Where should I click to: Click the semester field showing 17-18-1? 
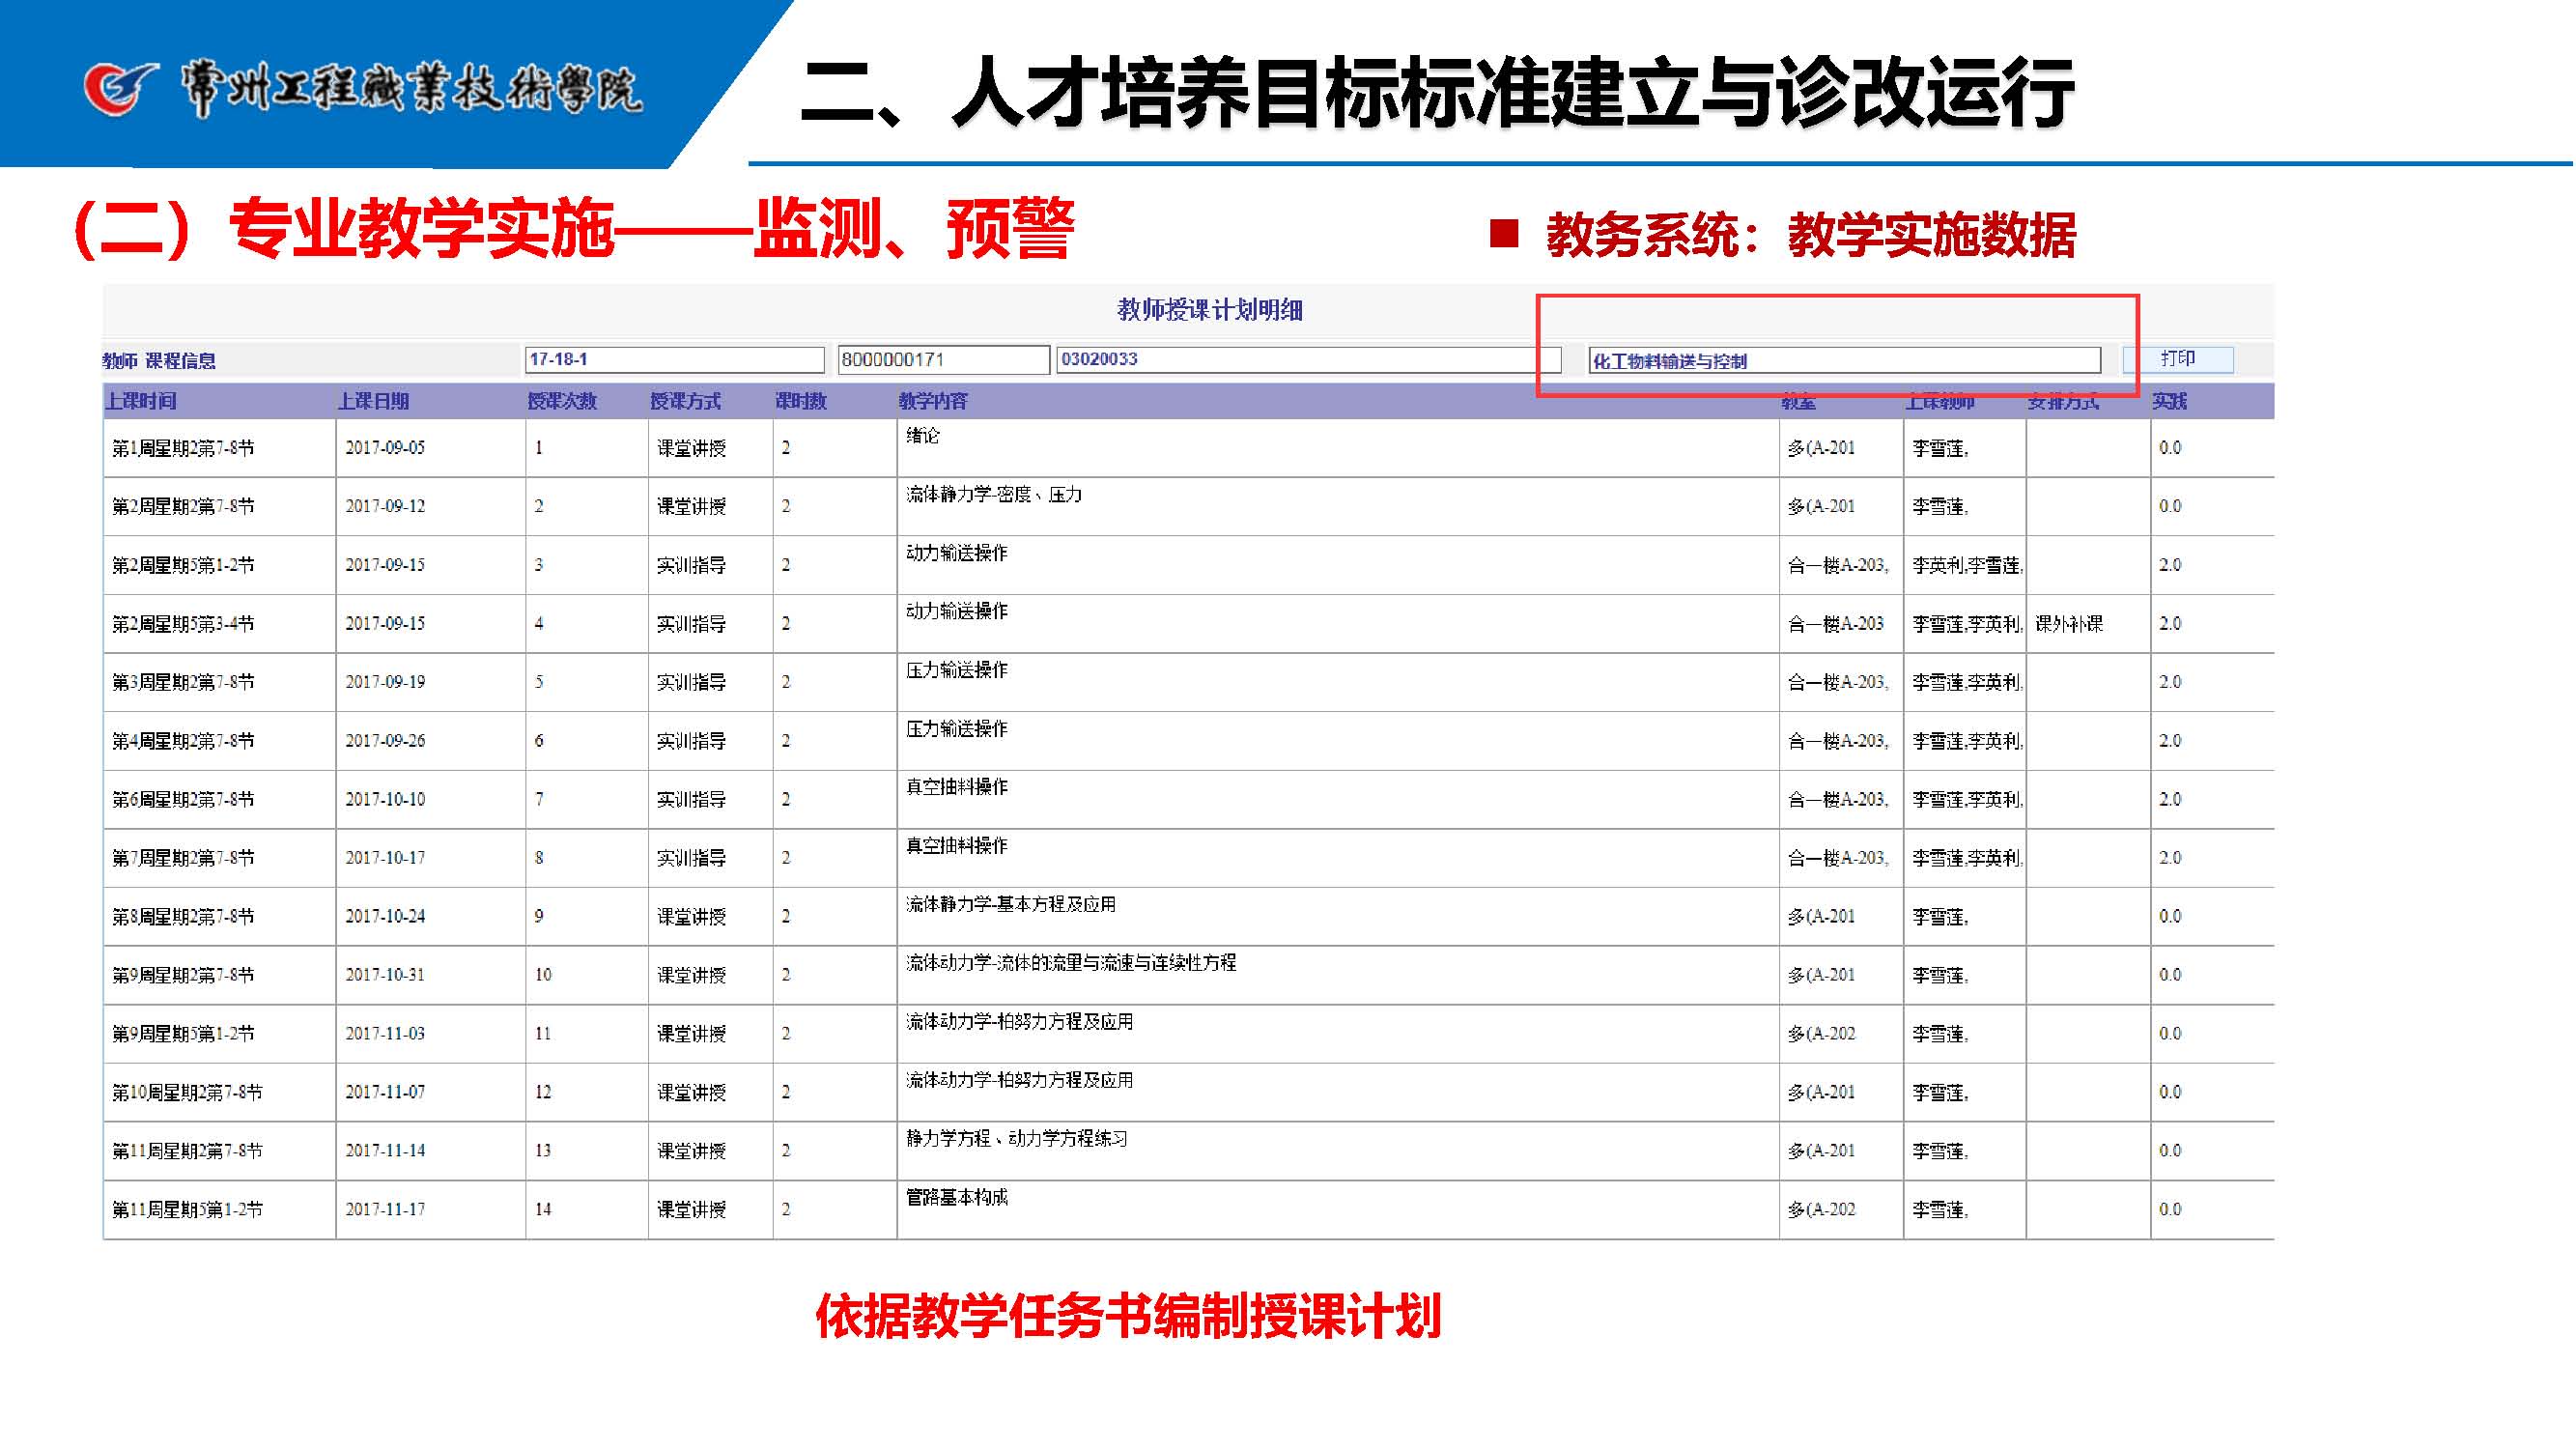pos(674,360)
